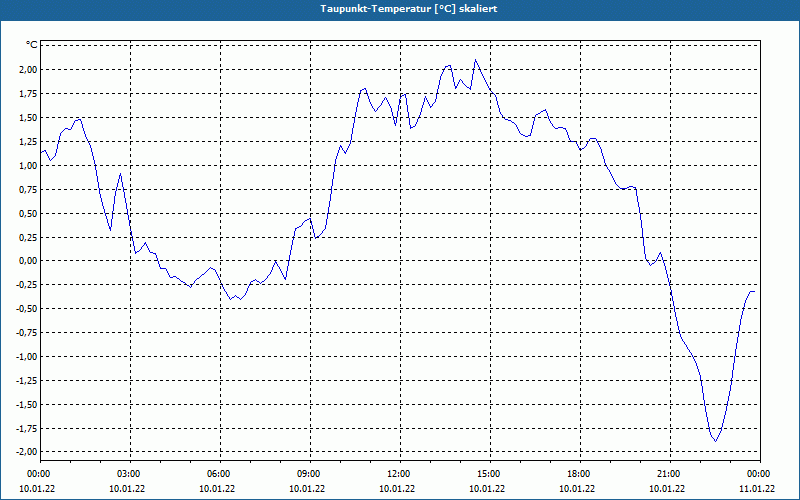Select the 11.01.22 date label

coord(758,489)
